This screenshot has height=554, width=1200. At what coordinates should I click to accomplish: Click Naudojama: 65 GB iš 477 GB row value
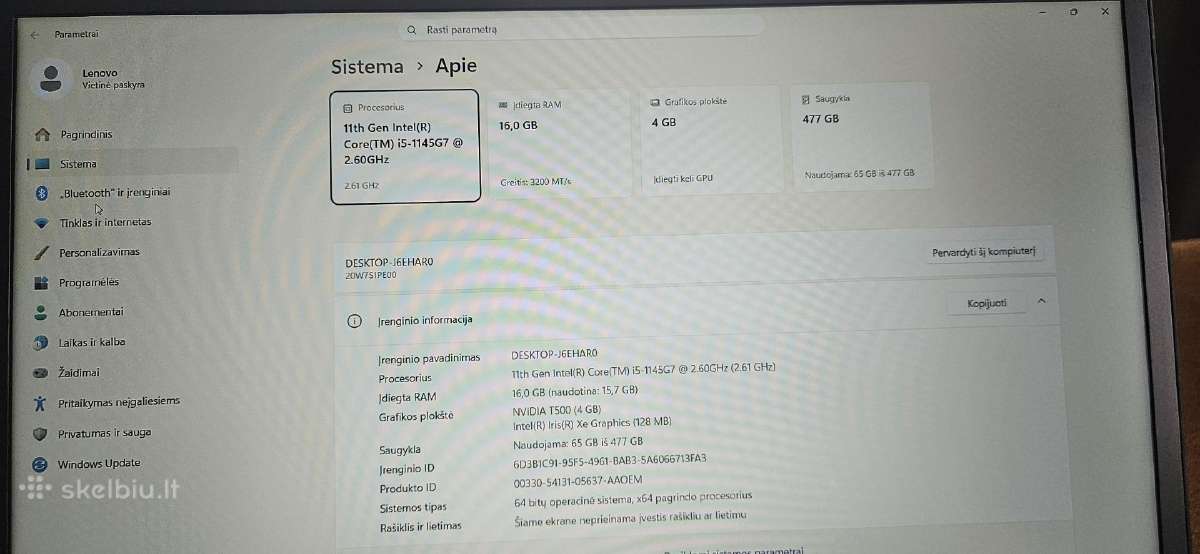point(578,441)
